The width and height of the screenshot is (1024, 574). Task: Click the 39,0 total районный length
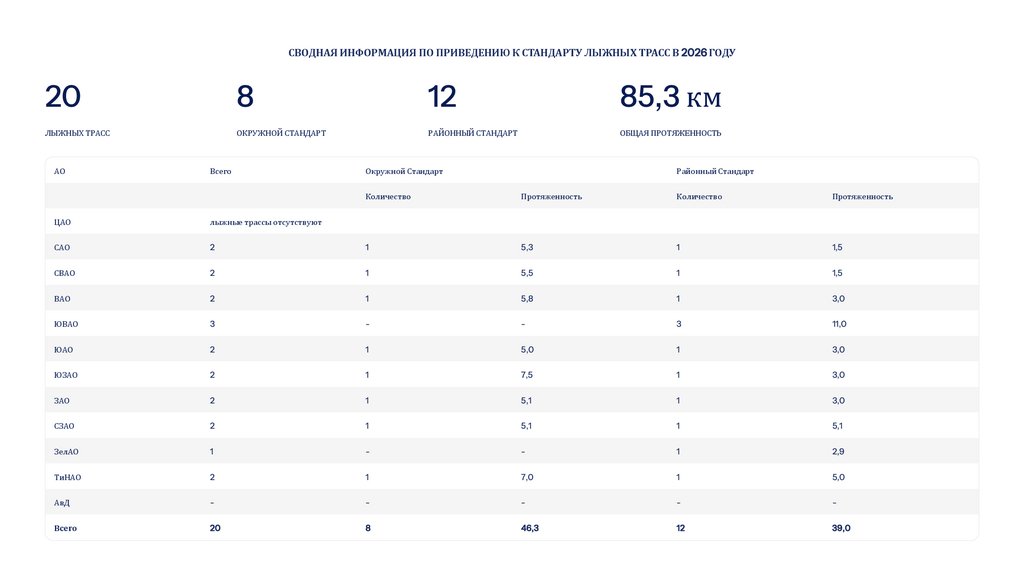point(841,528)
